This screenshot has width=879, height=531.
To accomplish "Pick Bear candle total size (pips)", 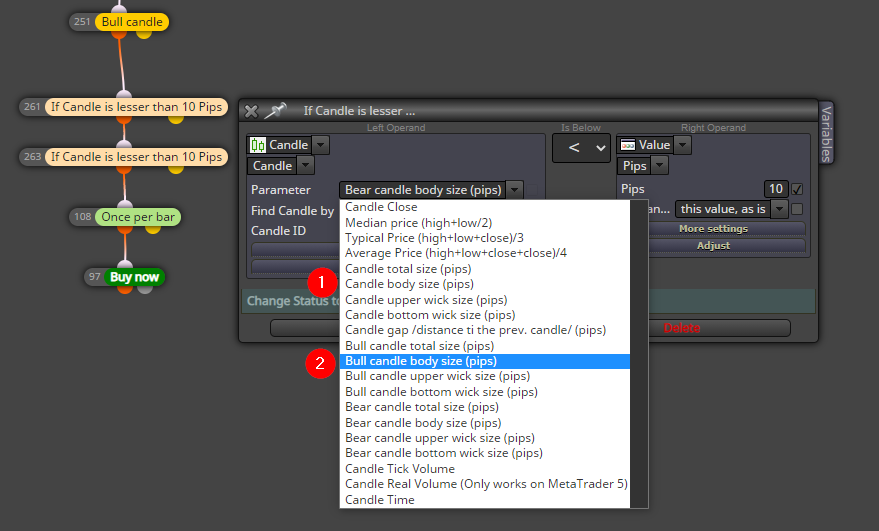I will pos(484,407).
